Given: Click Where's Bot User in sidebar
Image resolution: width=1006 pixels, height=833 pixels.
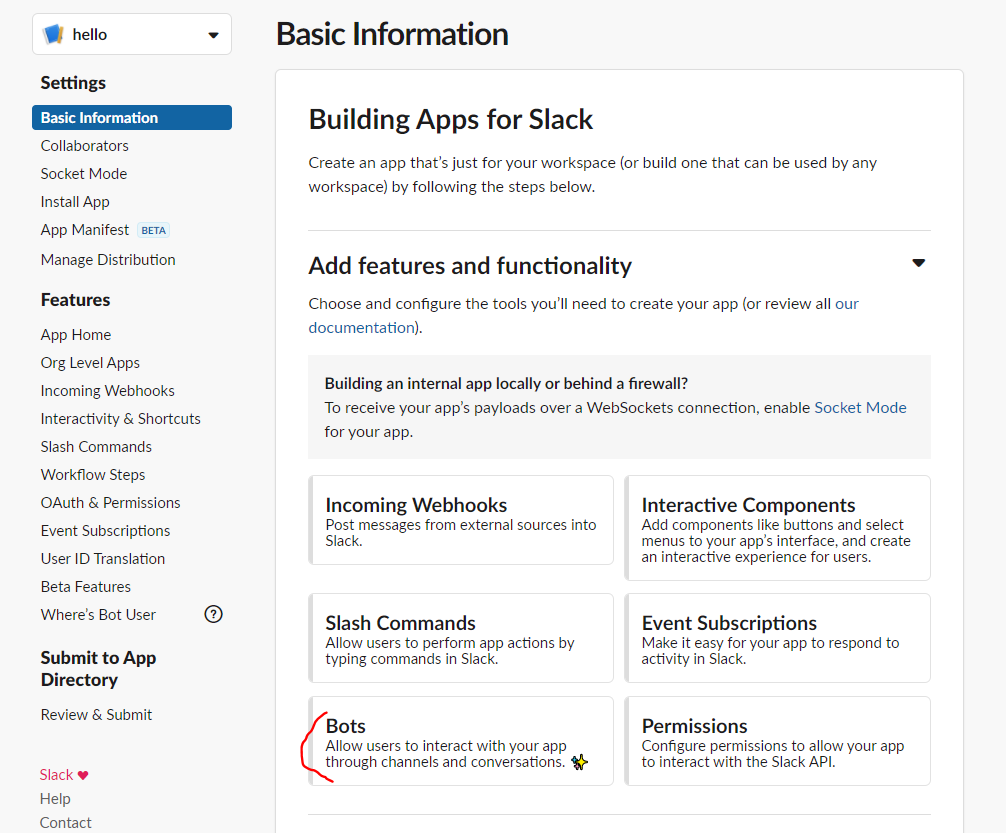Looking at the screenshot, I should coord(98,615).
